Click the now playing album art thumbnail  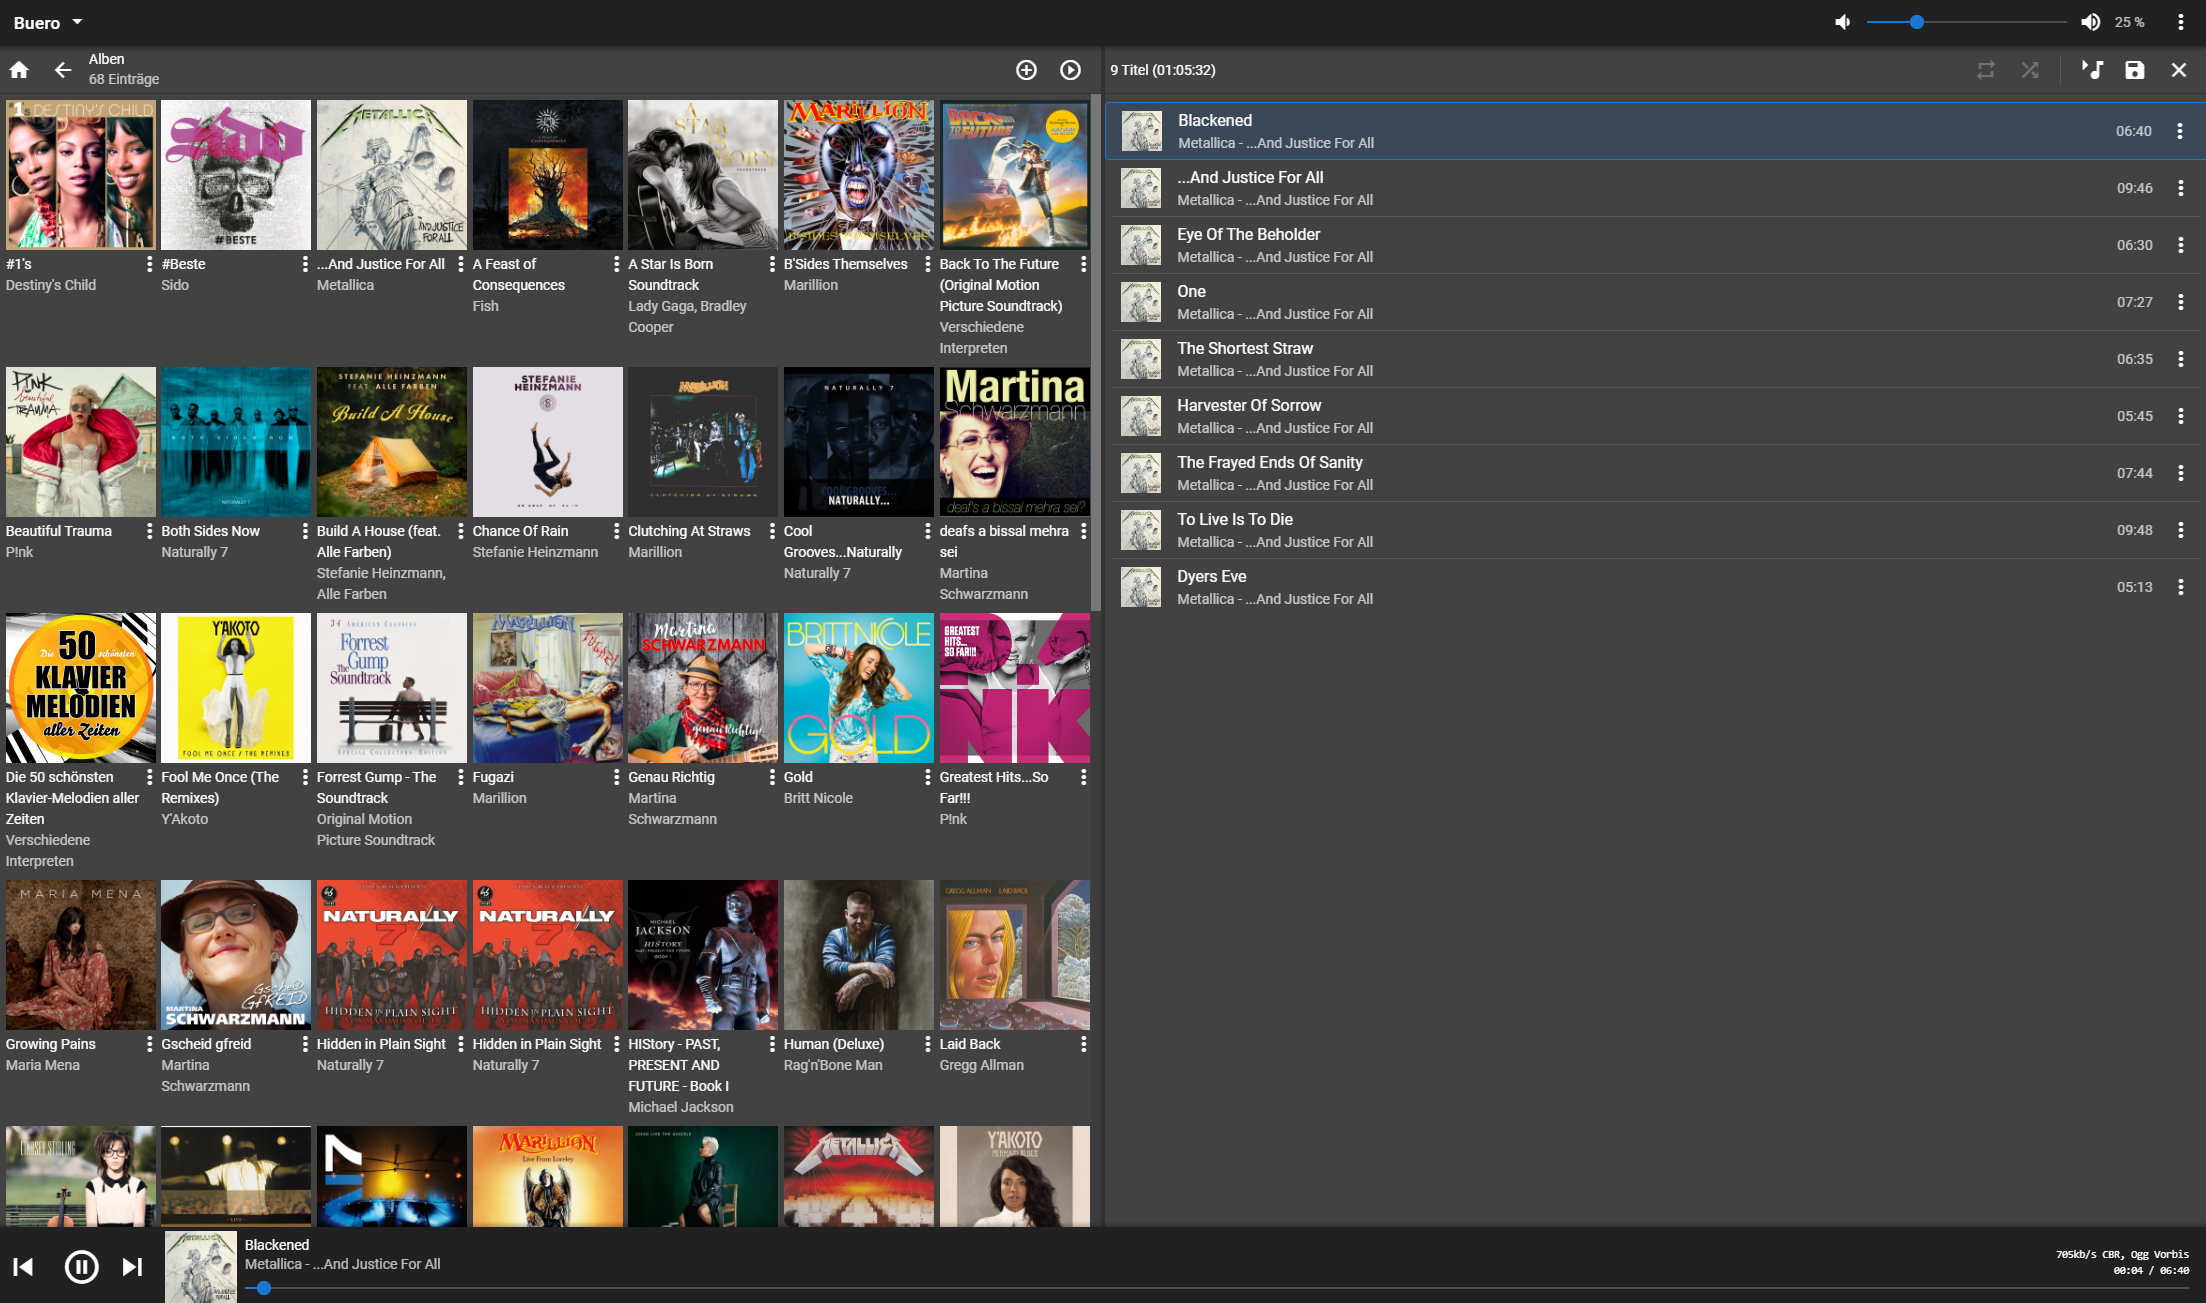pos(201,1266)
